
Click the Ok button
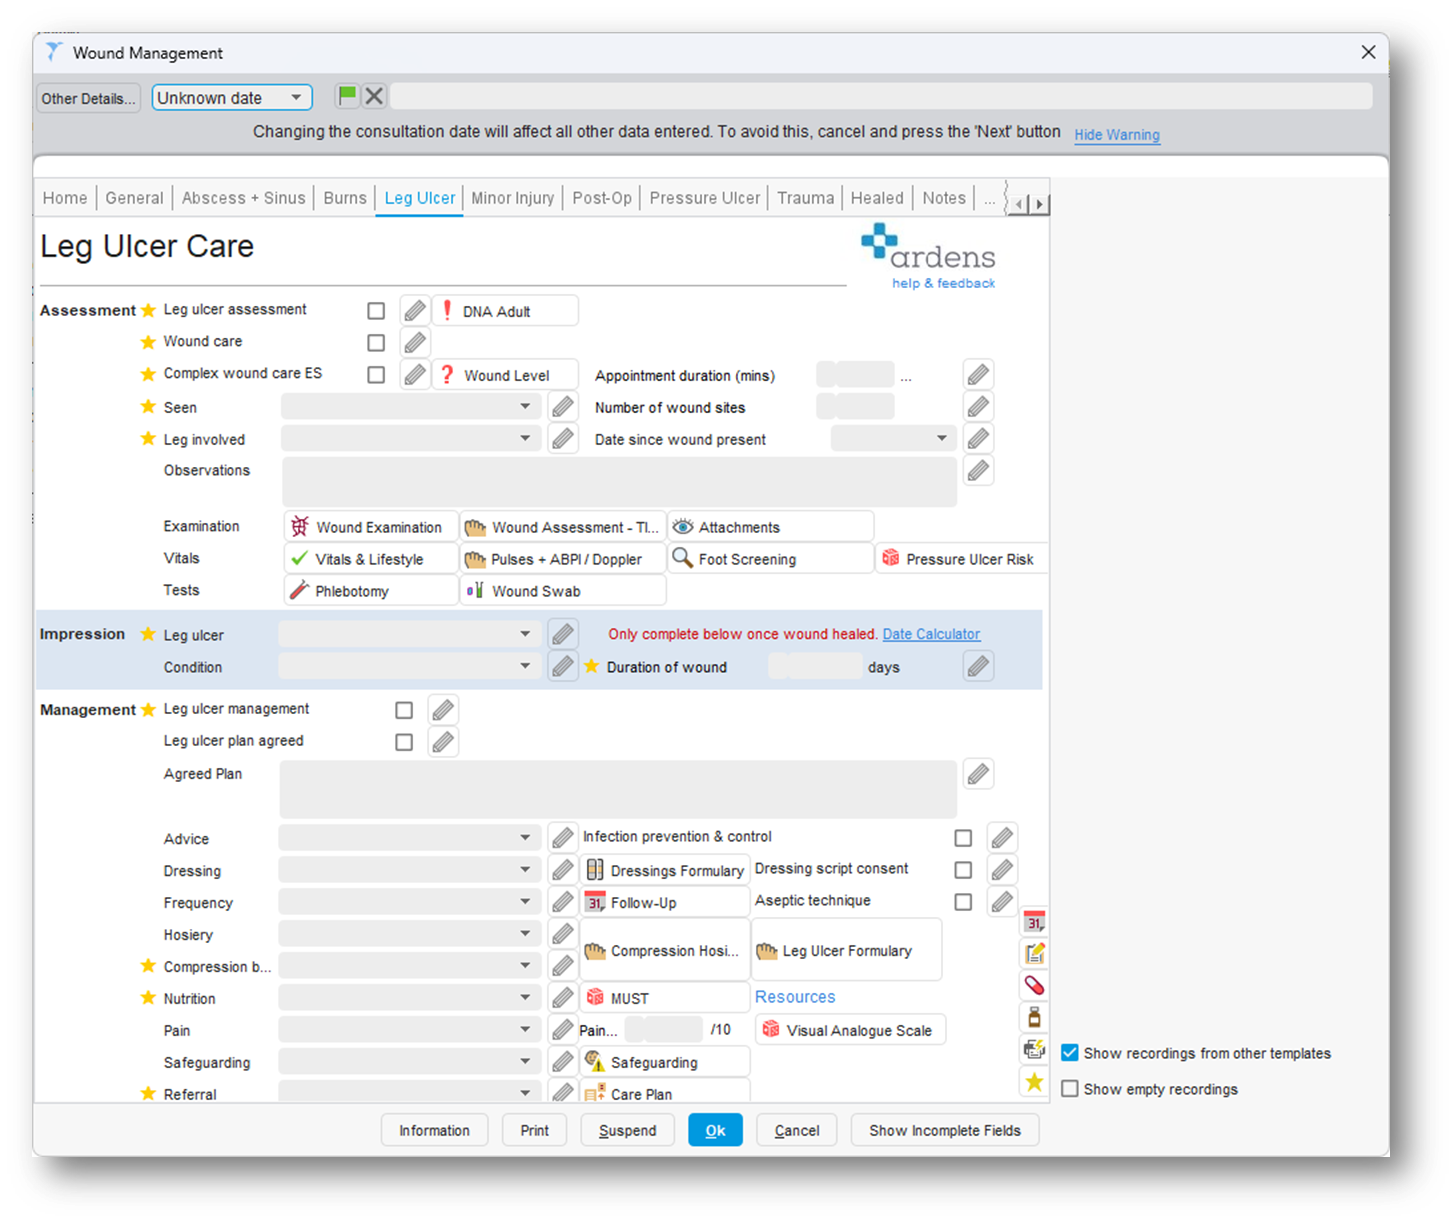[715, 1130]
